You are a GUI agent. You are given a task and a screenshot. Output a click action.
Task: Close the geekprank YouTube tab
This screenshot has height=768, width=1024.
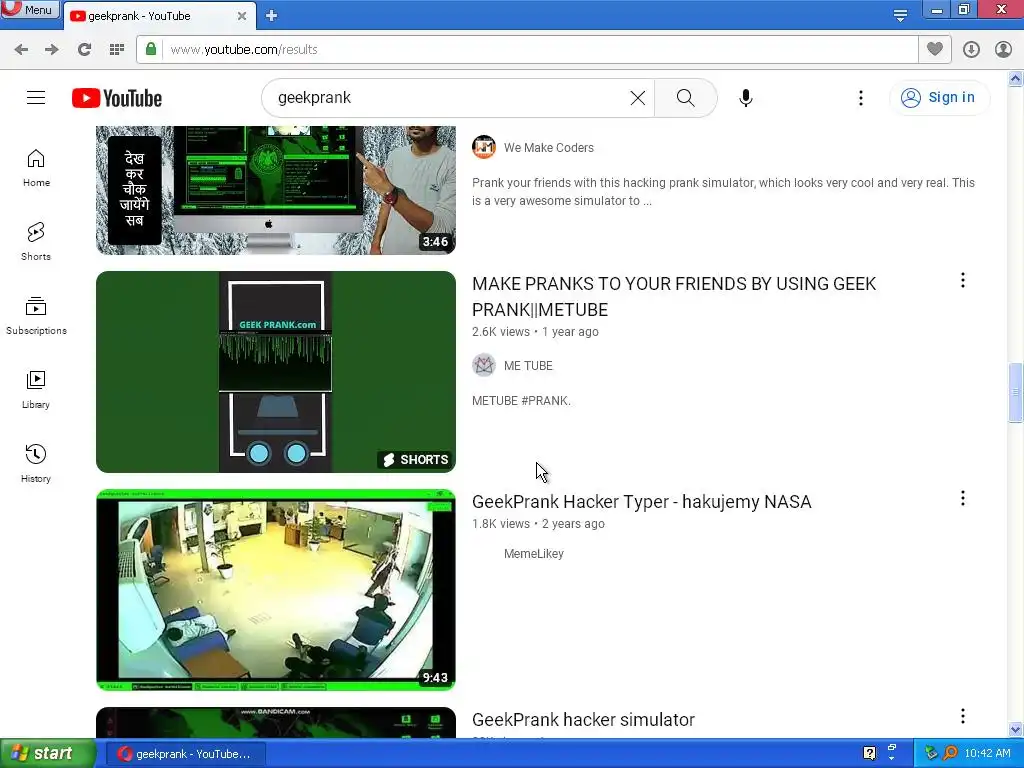[x=242, y=16]
